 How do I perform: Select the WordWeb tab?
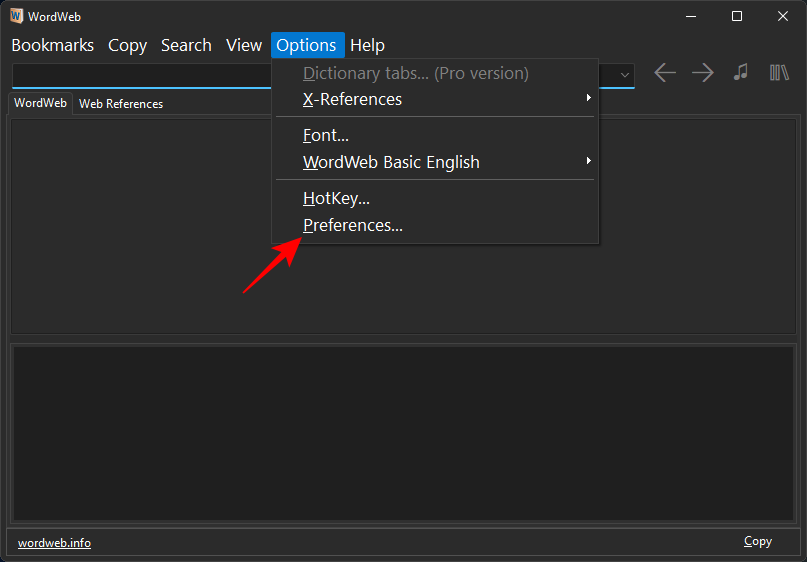click(x=41, y=103)
